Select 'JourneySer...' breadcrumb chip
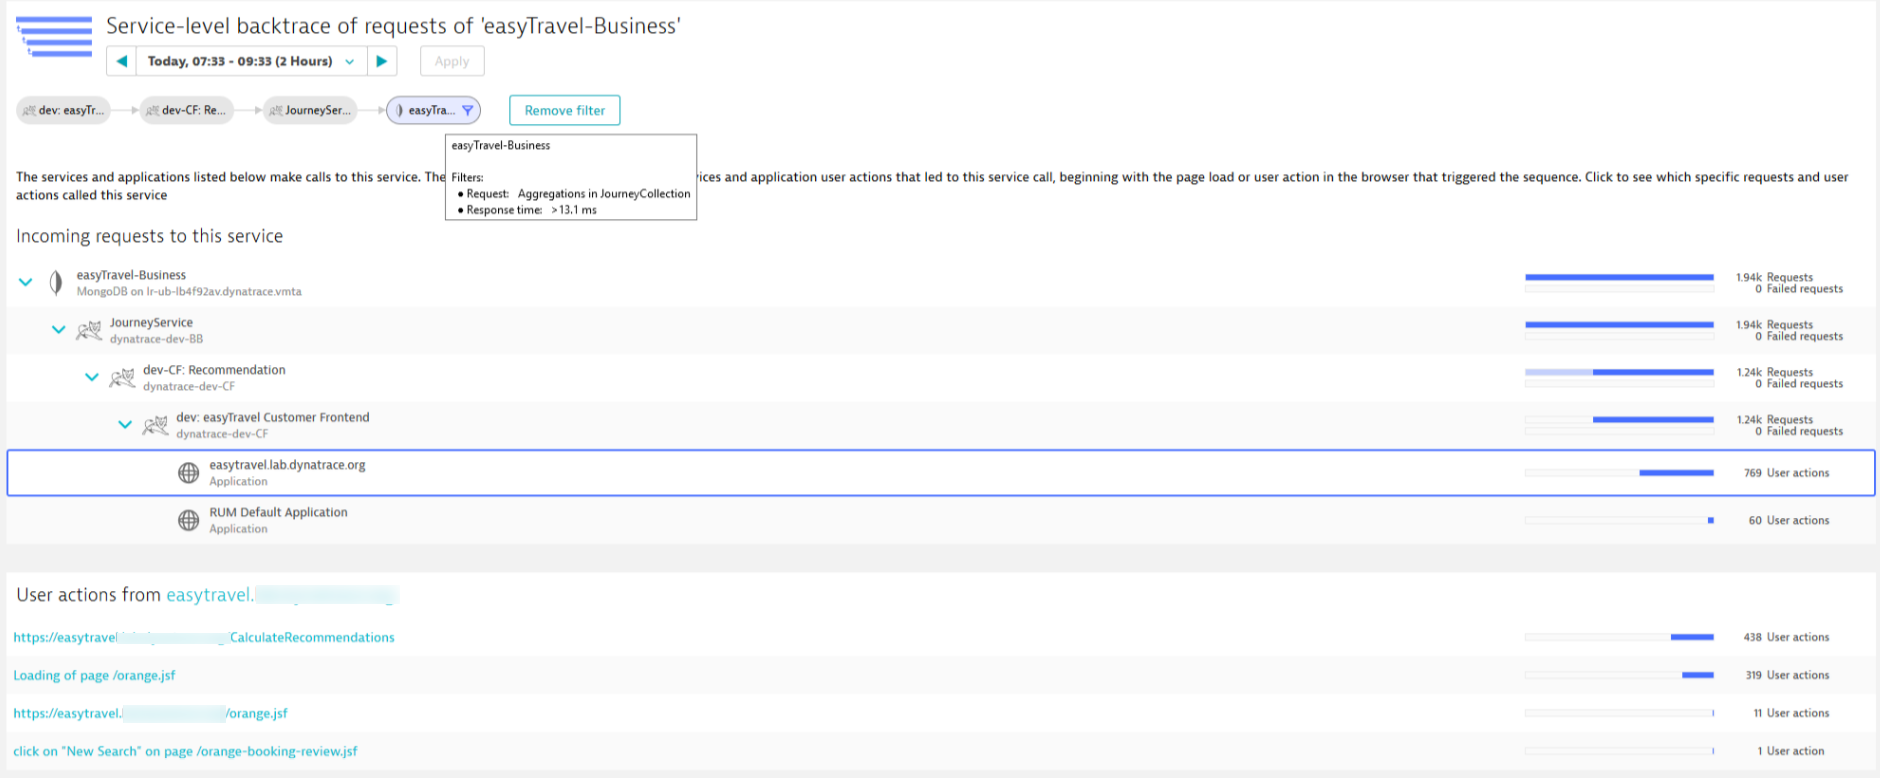Image resolution: width=1880 pixels, height=778 pixels. tap(310, 110)
